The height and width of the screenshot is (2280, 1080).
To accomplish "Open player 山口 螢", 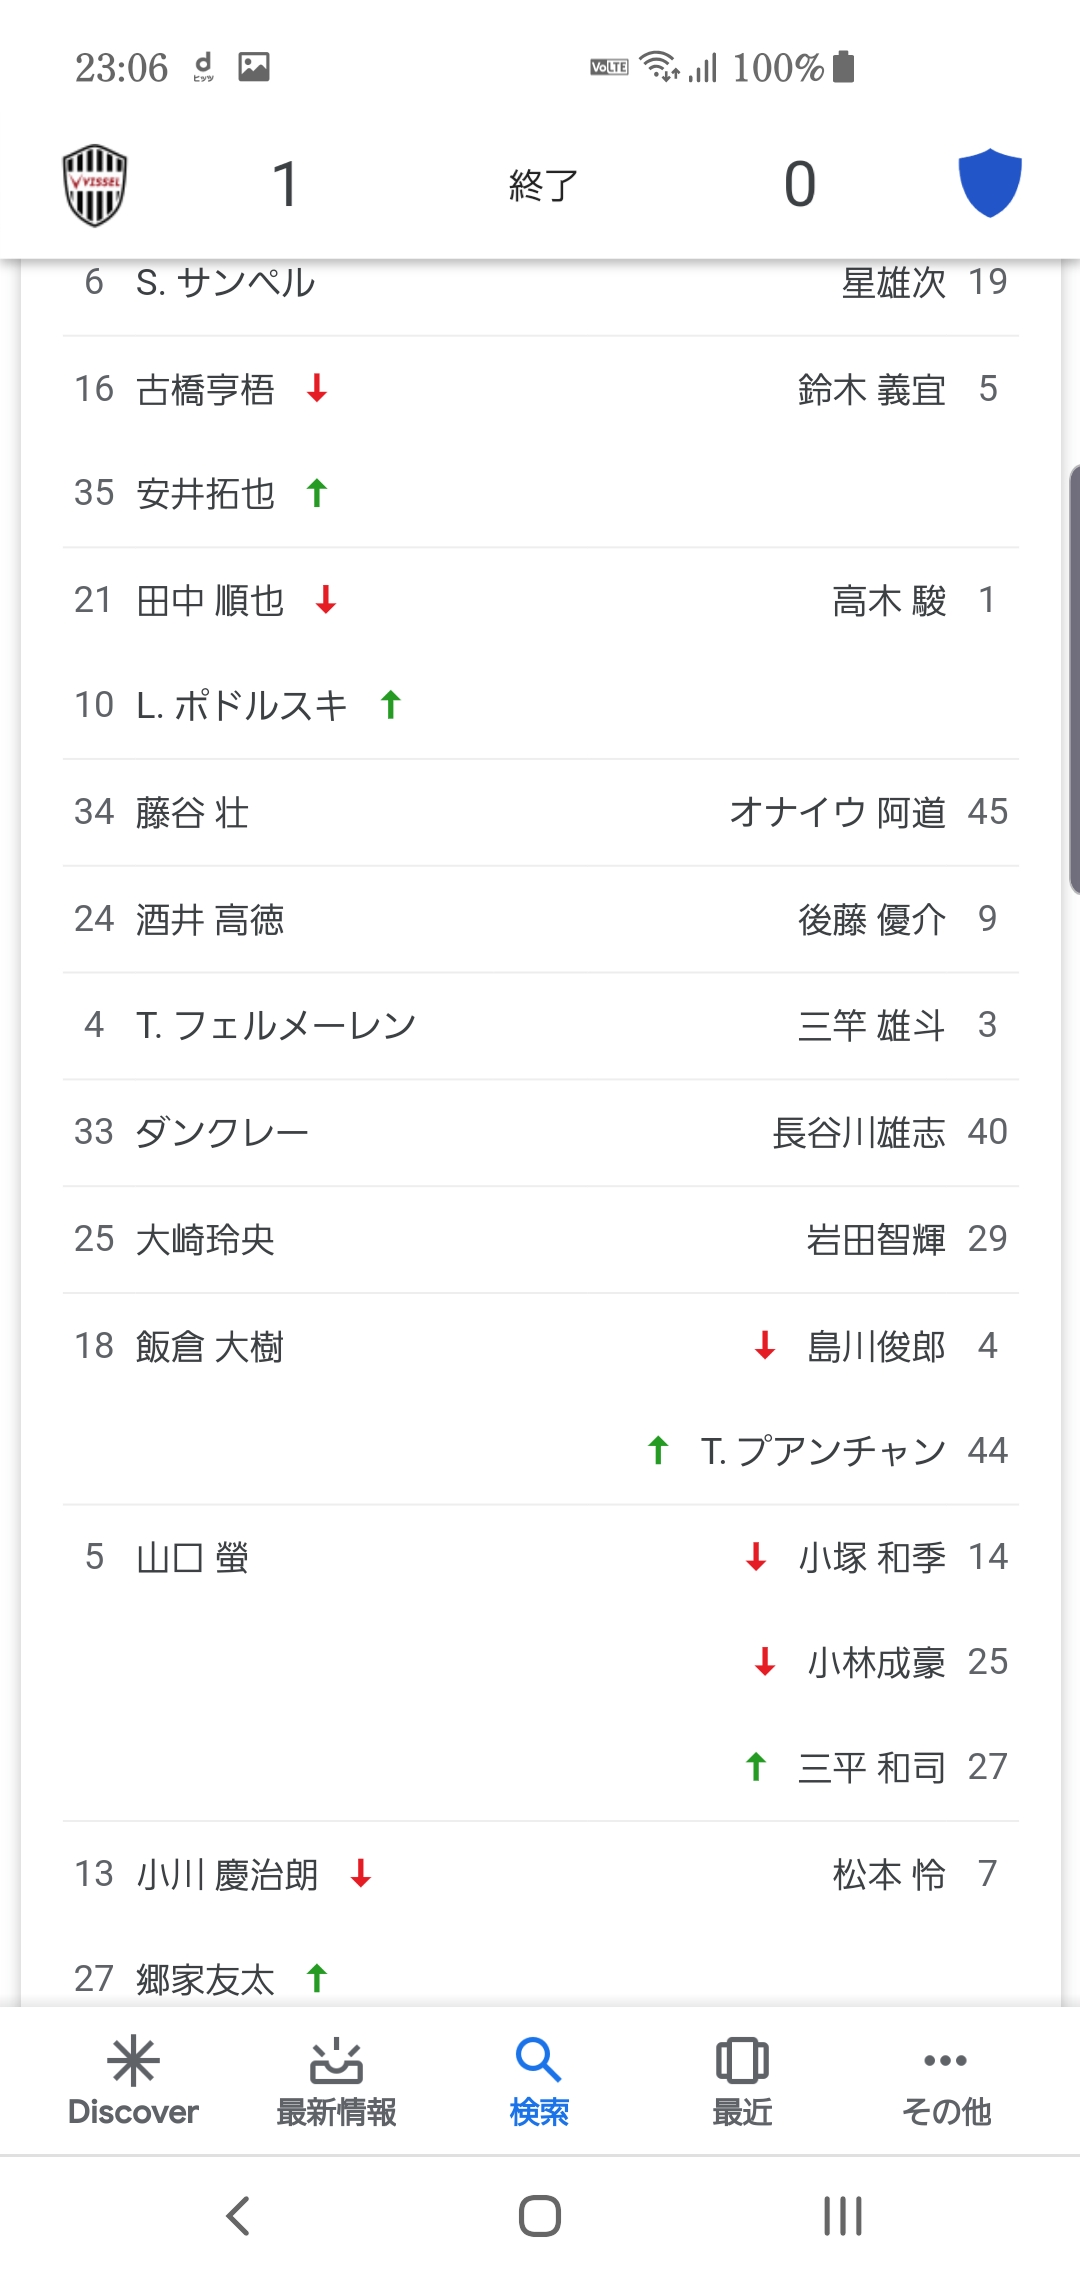I will [x=192, y=1557].
